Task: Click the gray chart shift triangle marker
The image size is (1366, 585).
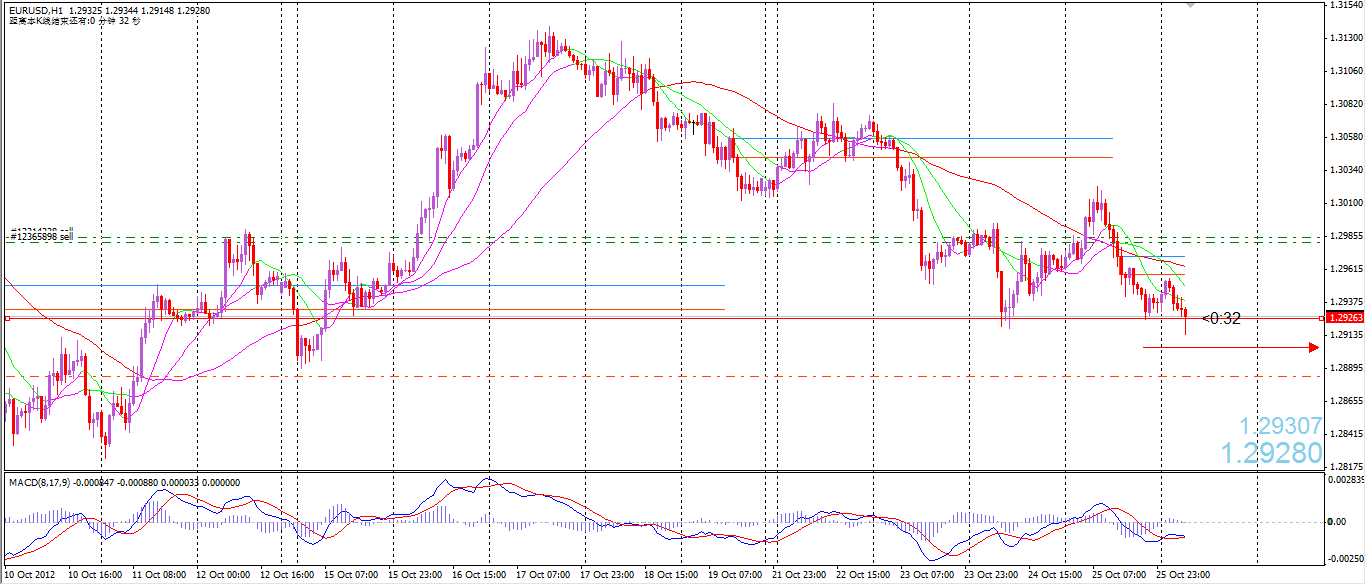Action: point(1190,6)
